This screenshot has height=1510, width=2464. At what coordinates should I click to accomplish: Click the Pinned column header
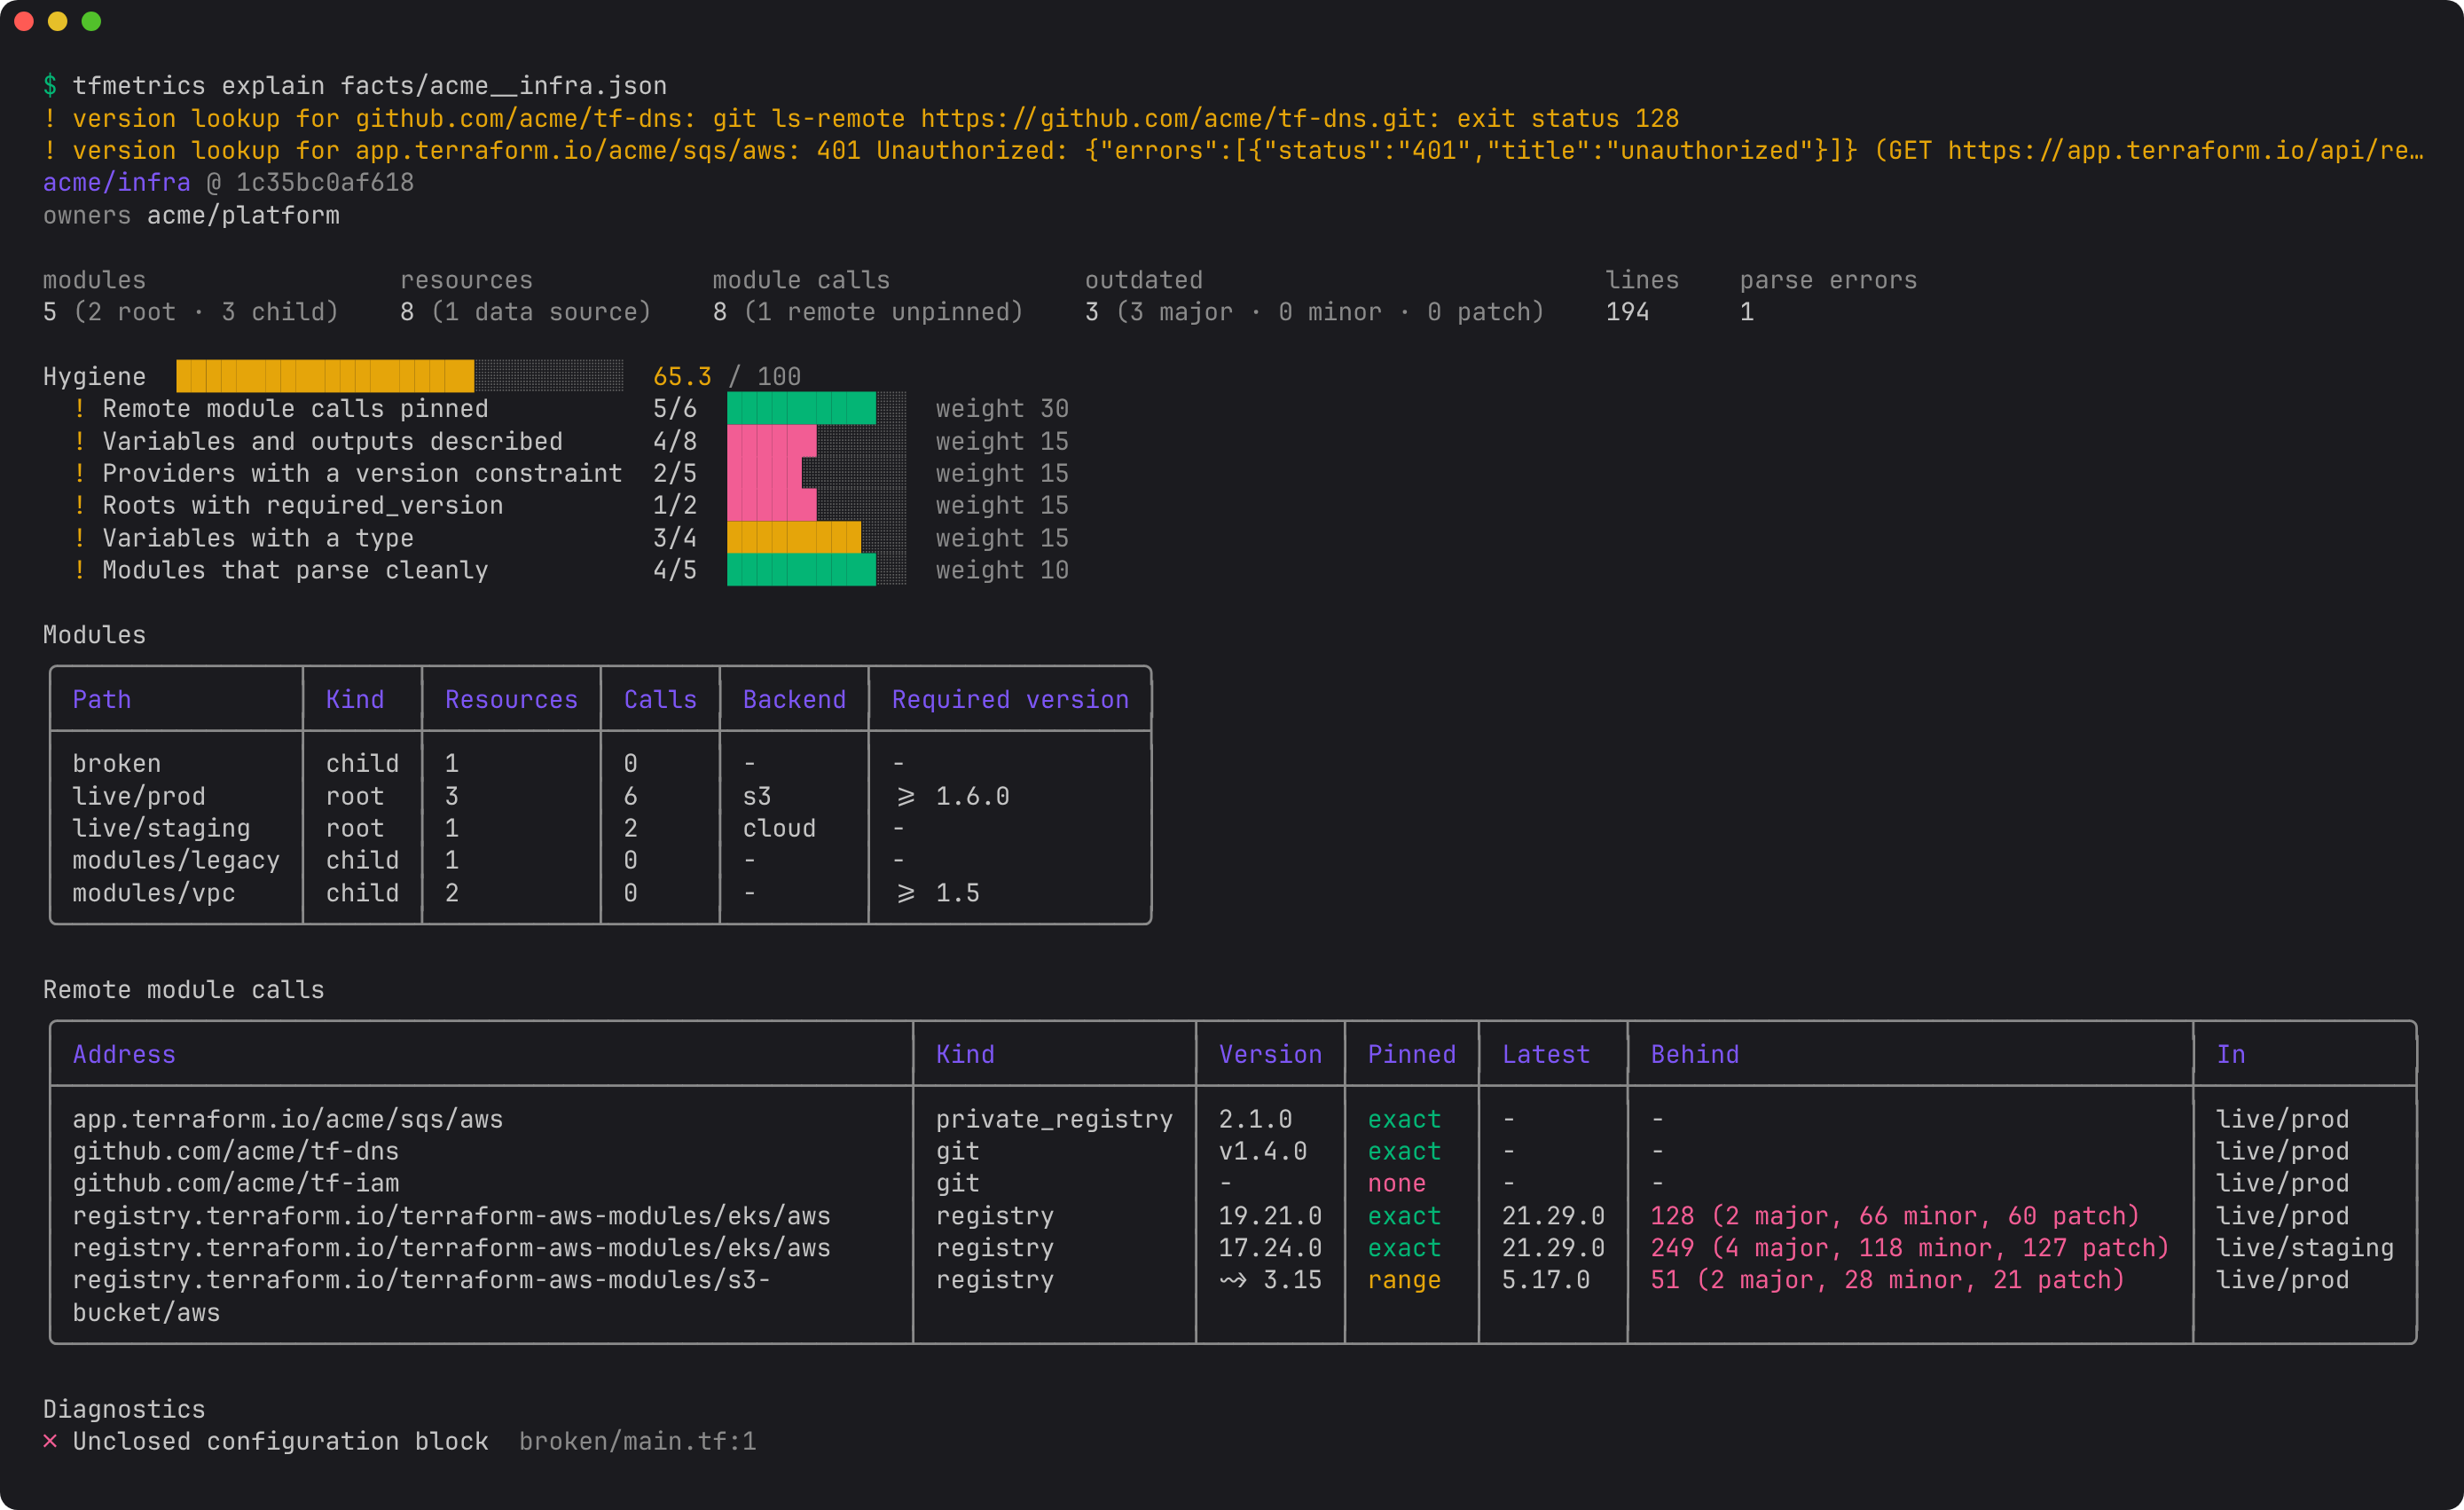pyautogui.click(x=1411, y=1054)
